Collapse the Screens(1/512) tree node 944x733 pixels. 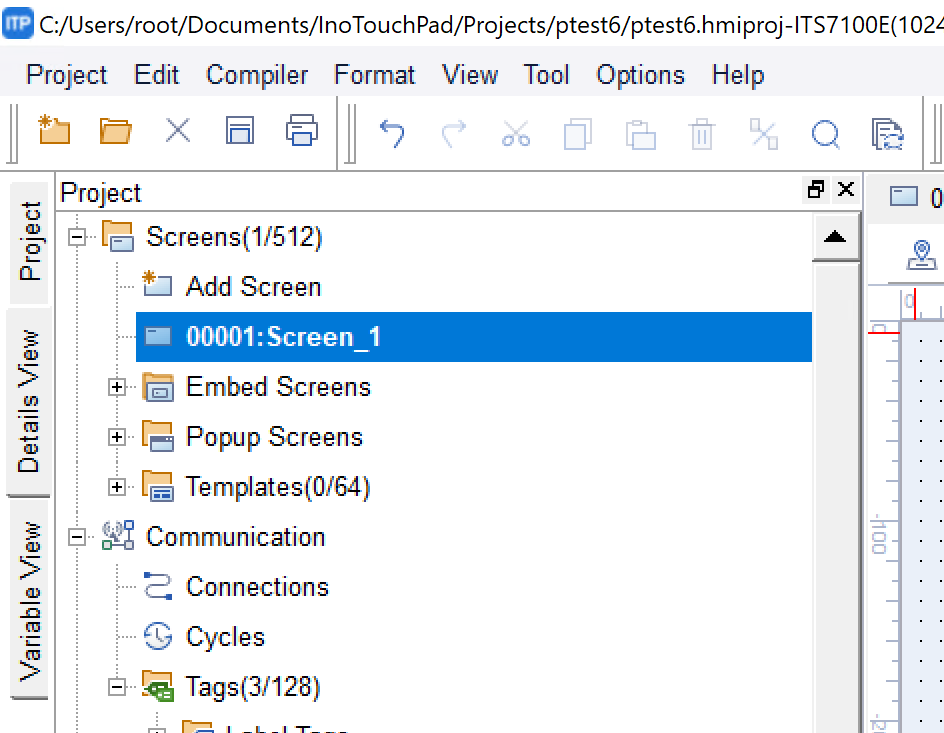78,237
